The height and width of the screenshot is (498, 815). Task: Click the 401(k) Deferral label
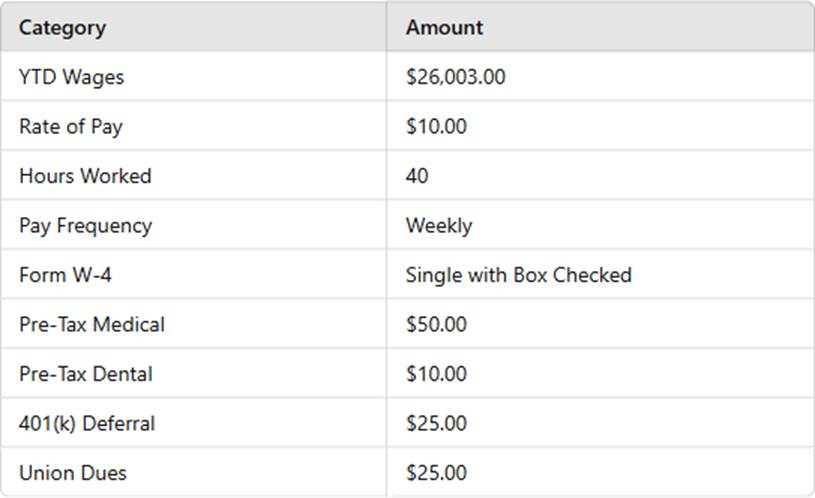(x=87, y=423)
